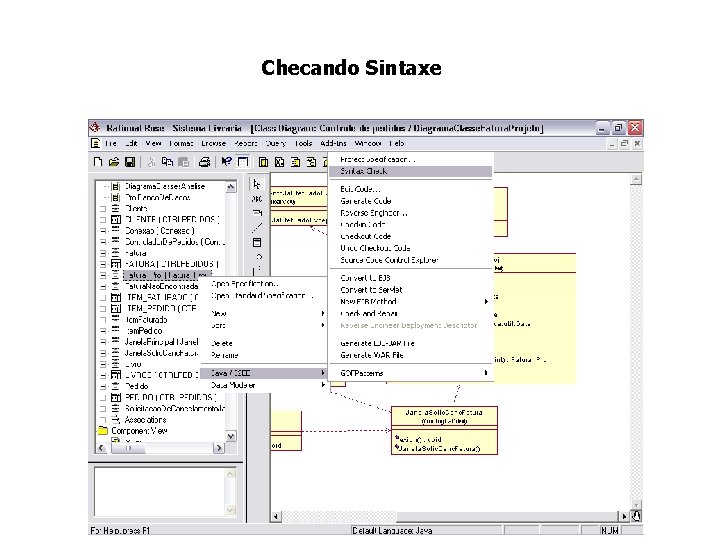
Task: Open the Add-Ins menu
Action: point(333,143)
